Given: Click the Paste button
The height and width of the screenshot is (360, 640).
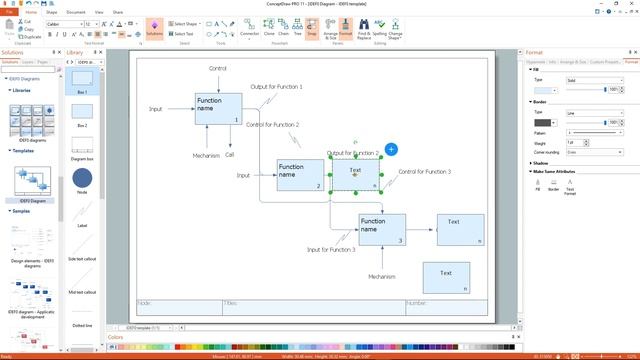Looking at the screenshot, I should (x=9, y=28).
